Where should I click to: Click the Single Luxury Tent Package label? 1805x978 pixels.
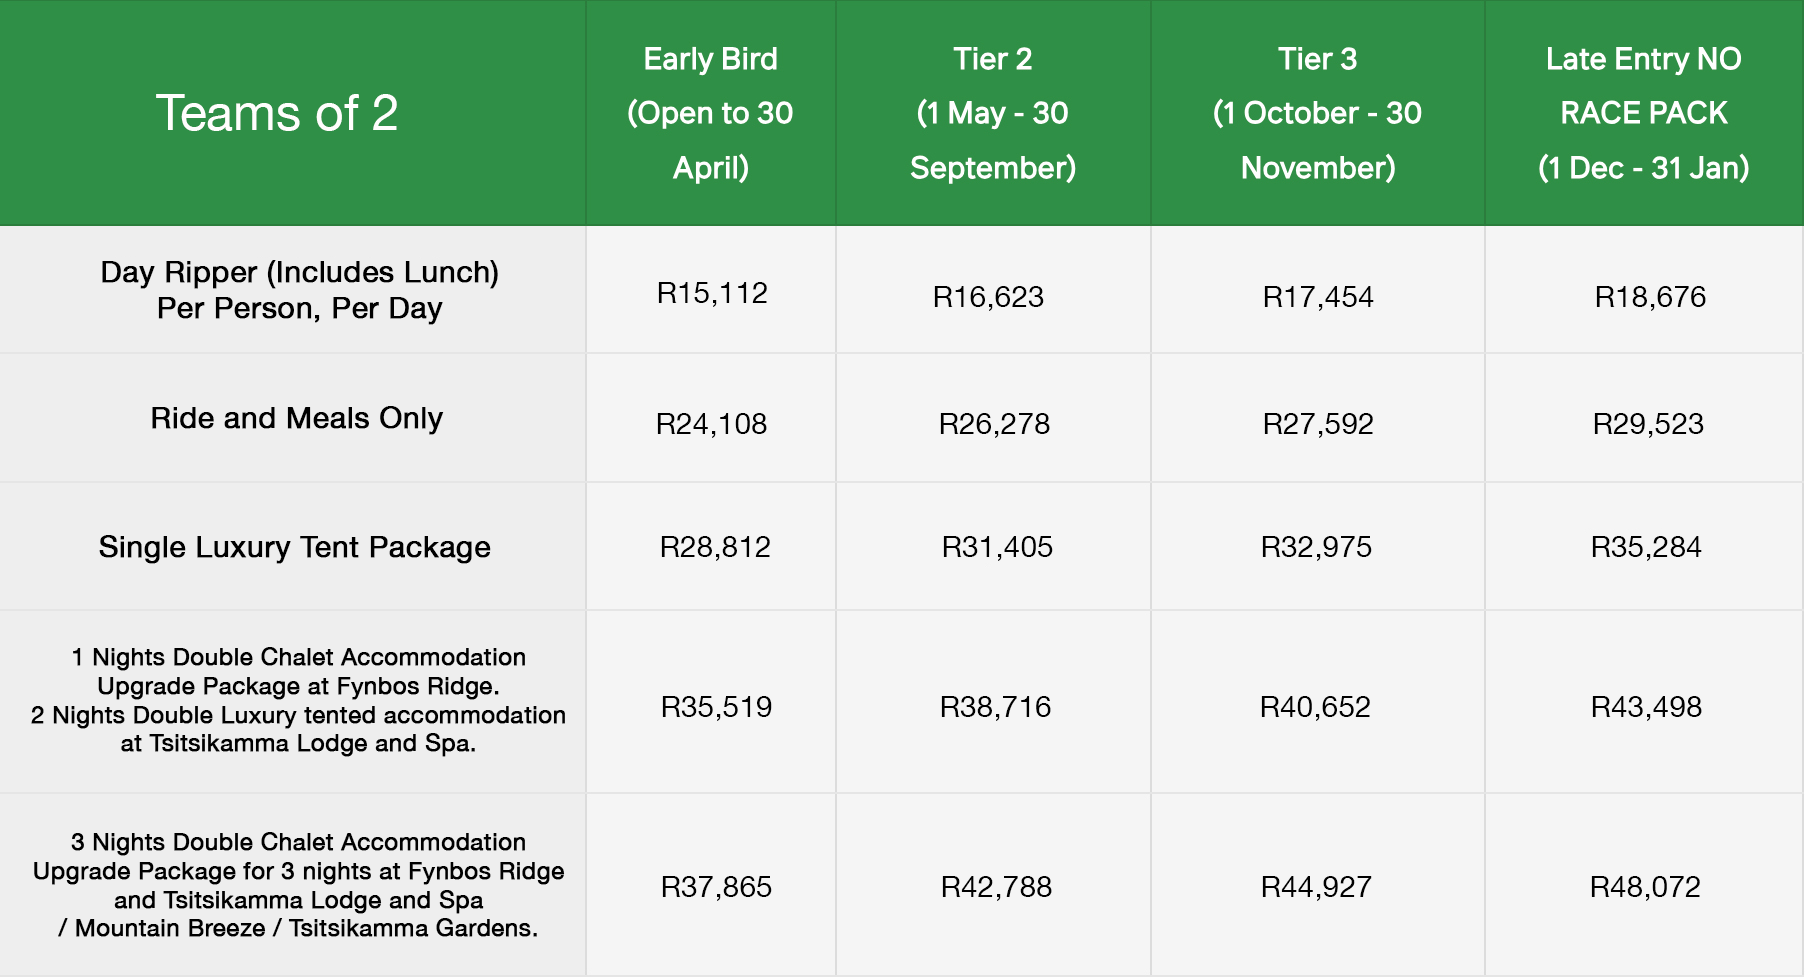pyautogui.click(x=294, y=547)
